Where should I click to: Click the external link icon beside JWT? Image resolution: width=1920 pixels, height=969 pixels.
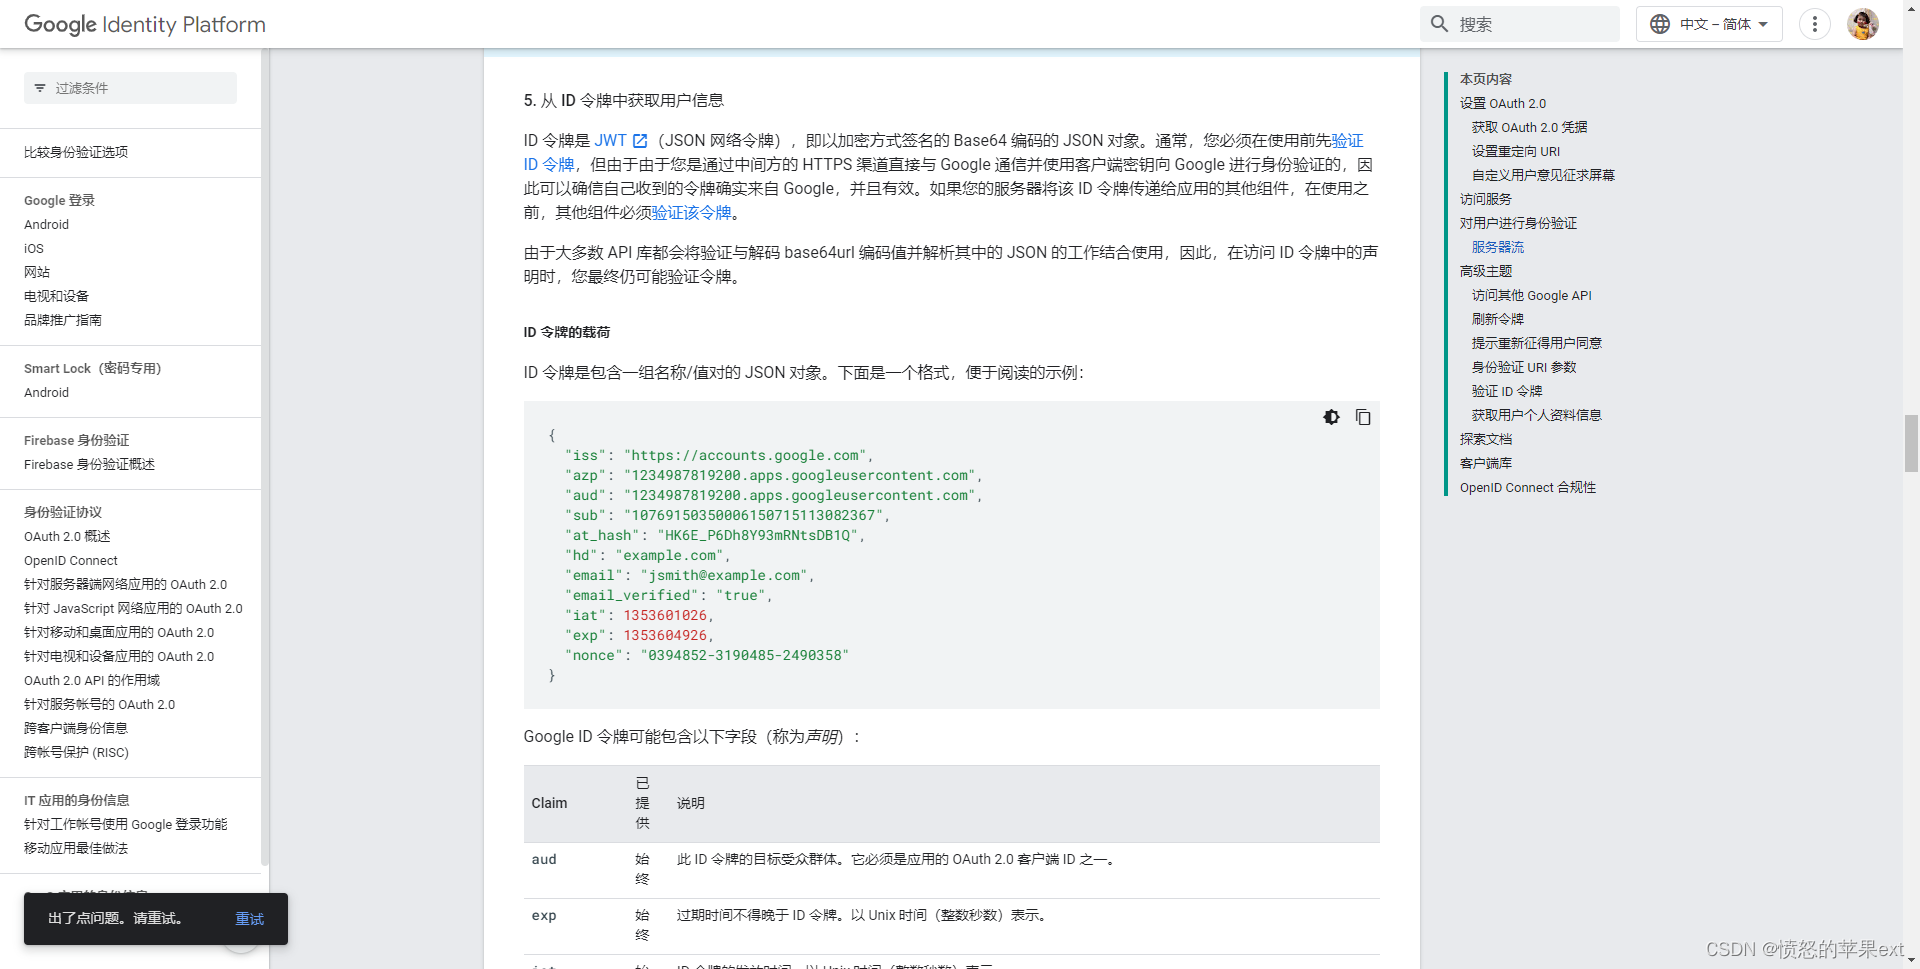pos(640,141)
